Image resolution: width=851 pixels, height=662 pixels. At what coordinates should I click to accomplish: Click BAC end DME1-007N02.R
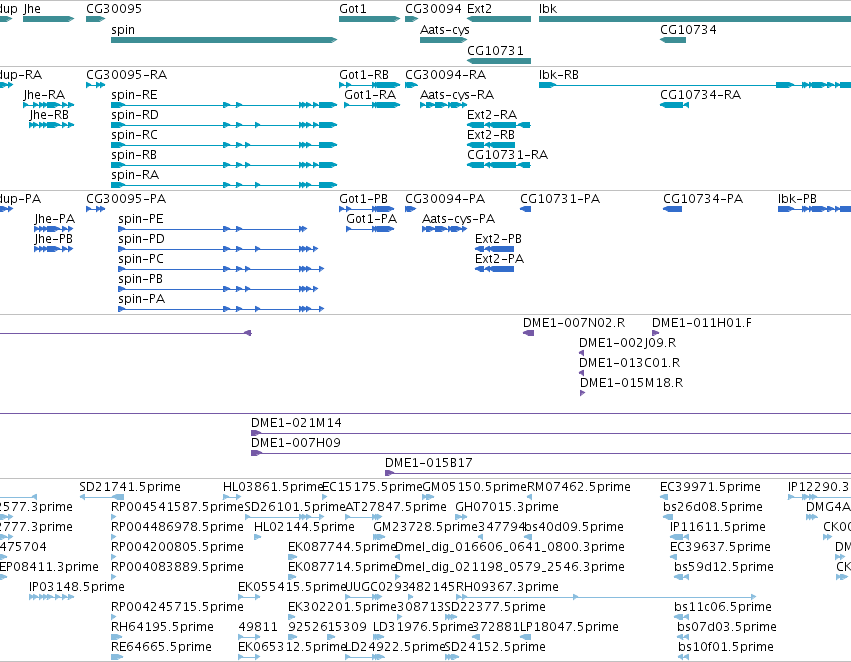click(529, 333)
